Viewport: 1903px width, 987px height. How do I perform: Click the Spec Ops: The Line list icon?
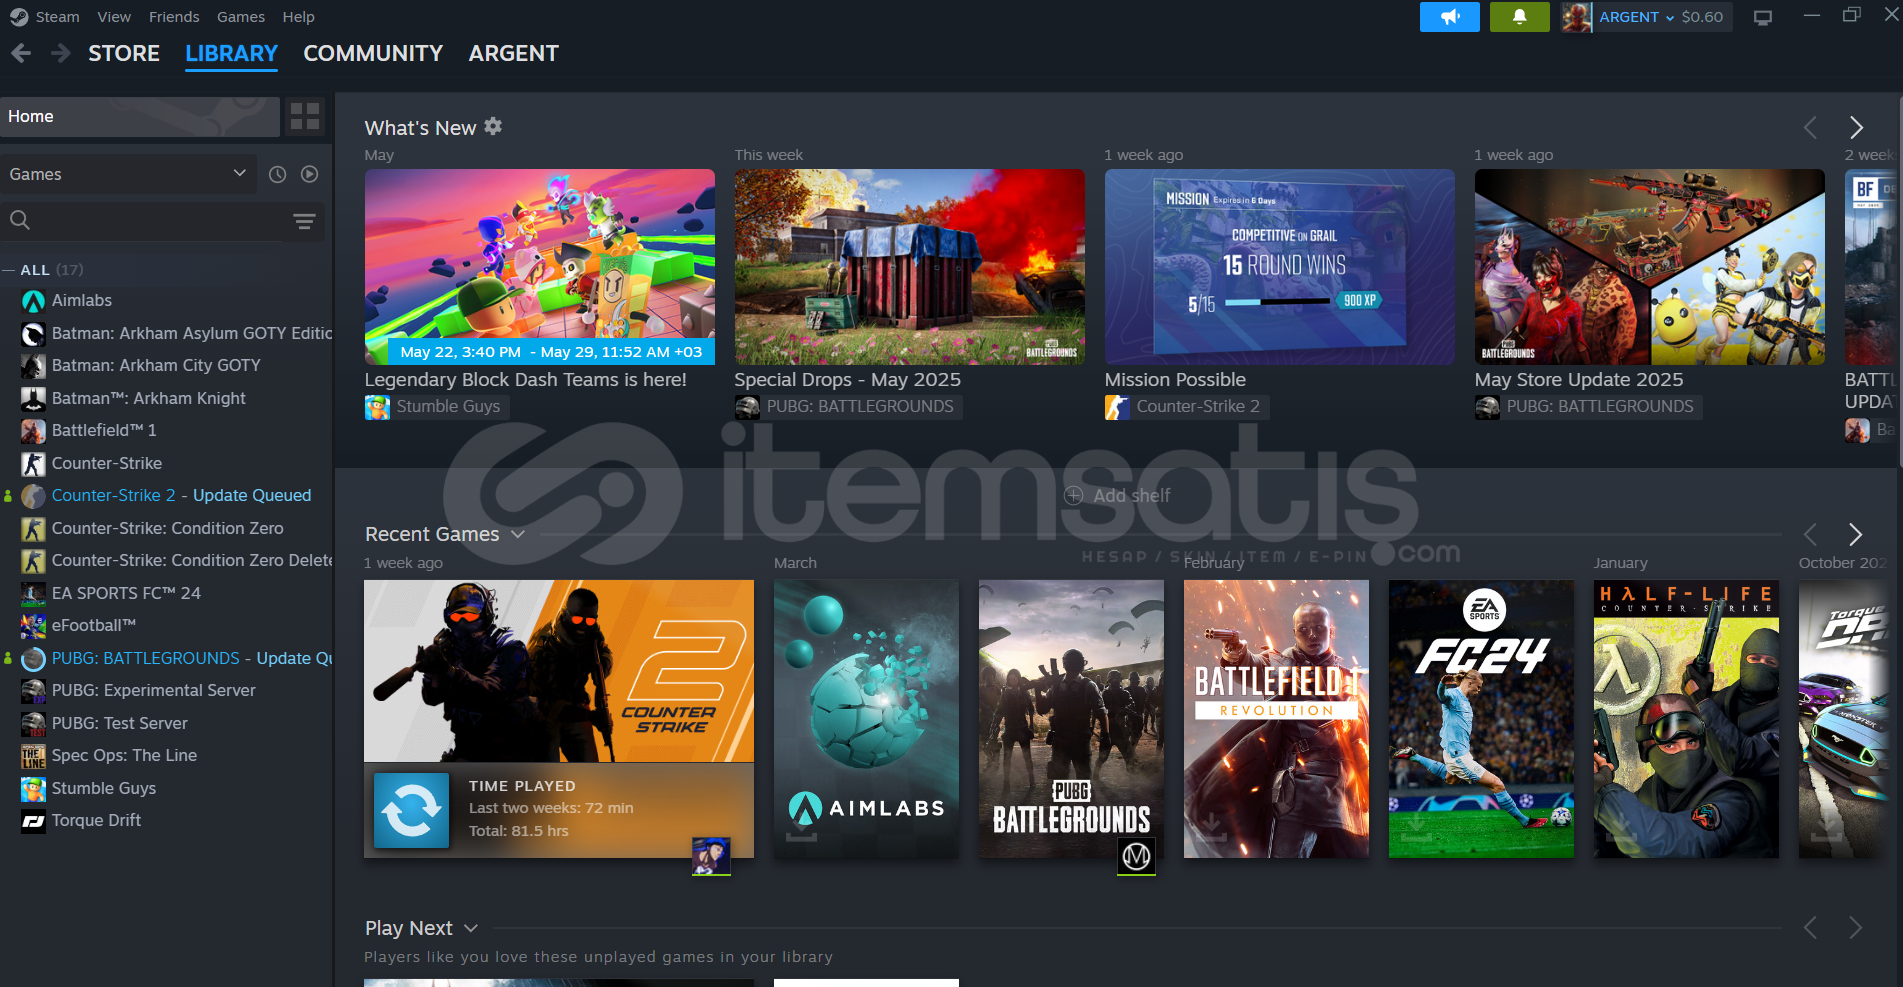click(x=33, y=756)
